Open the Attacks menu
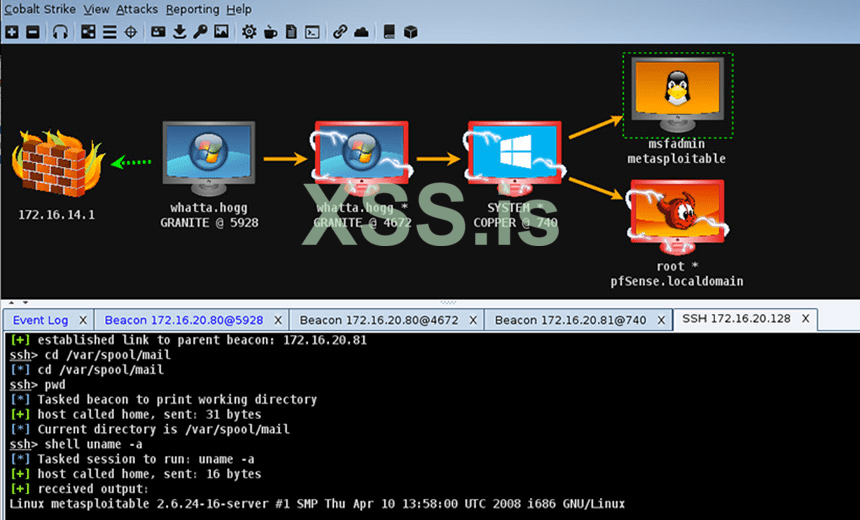The width and height of the screenshot is (860, 520). coord(137,9)
